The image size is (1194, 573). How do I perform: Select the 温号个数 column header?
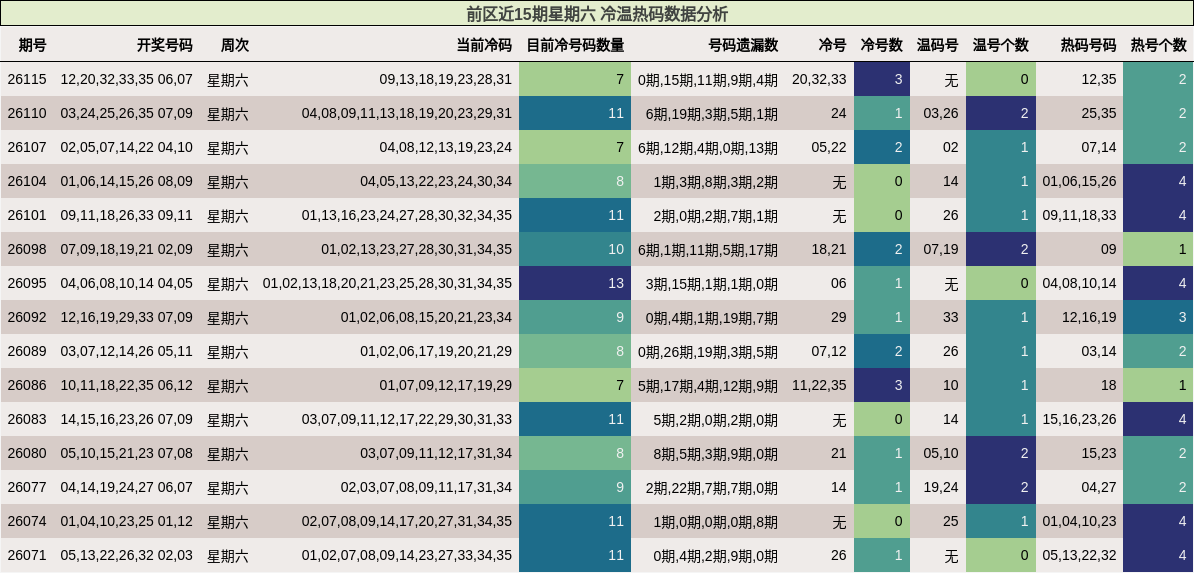point(1001,45)
